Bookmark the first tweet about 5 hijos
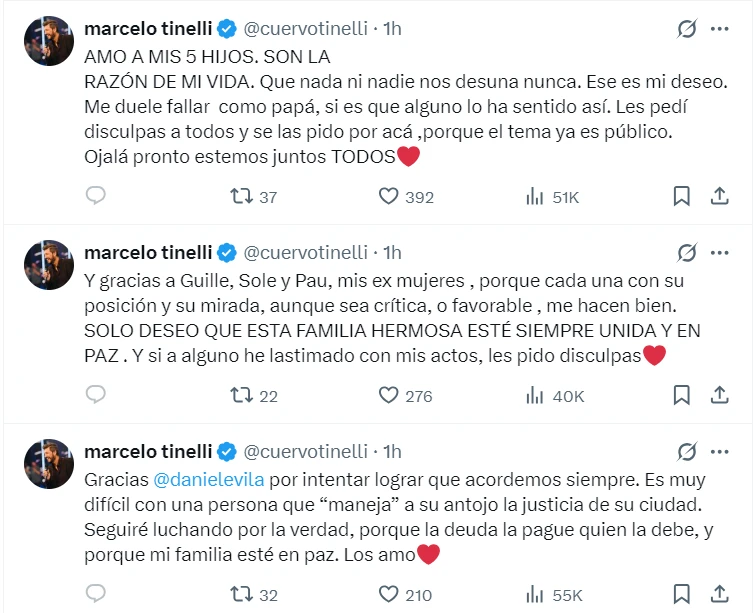This screenshot has width=753, height=613. coord(681,197)
